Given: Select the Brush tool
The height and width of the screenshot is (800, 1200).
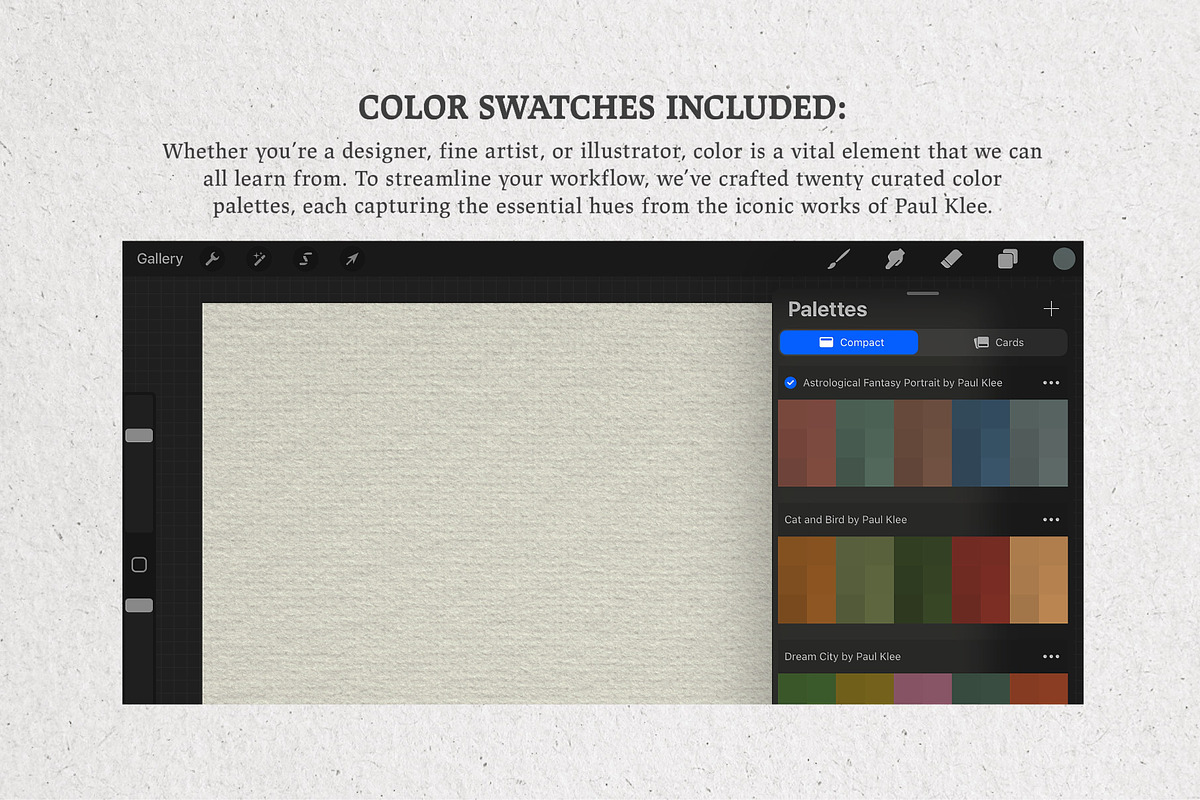Looking at the screenshot, I should click(838, 259).
